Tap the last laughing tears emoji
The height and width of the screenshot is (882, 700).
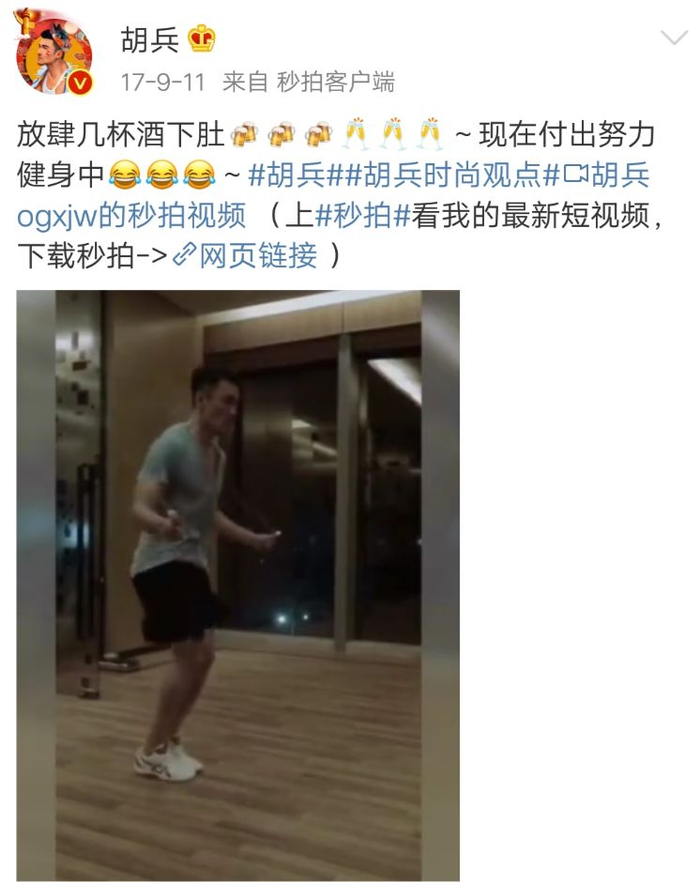(200, 175)
